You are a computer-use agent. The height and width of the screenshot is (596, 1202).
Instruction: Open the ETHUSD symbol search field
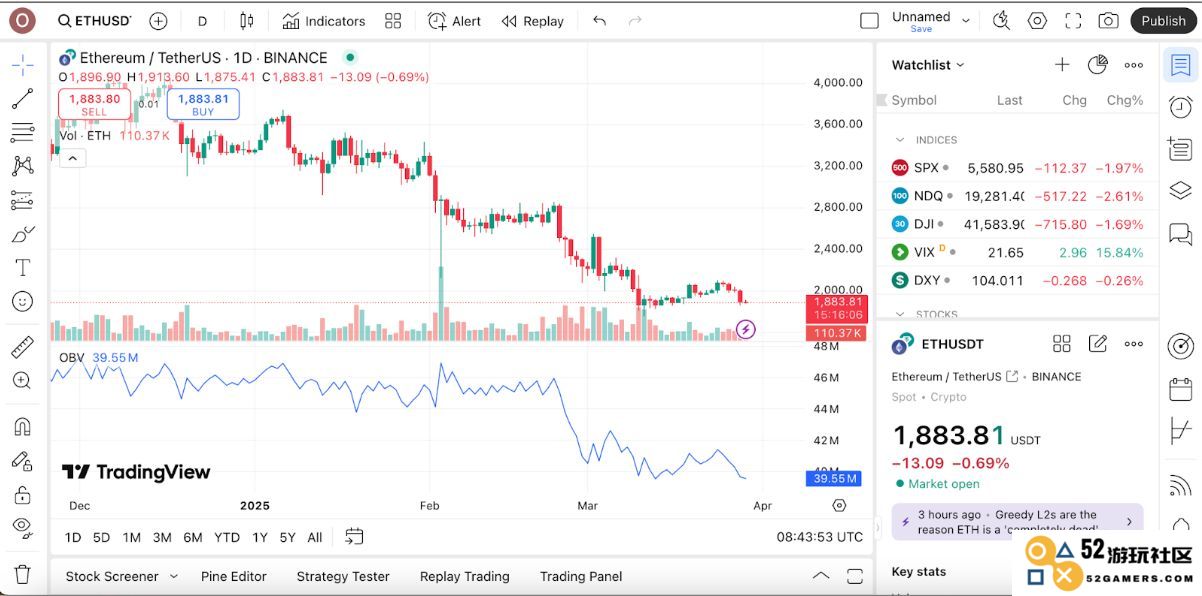94,21
